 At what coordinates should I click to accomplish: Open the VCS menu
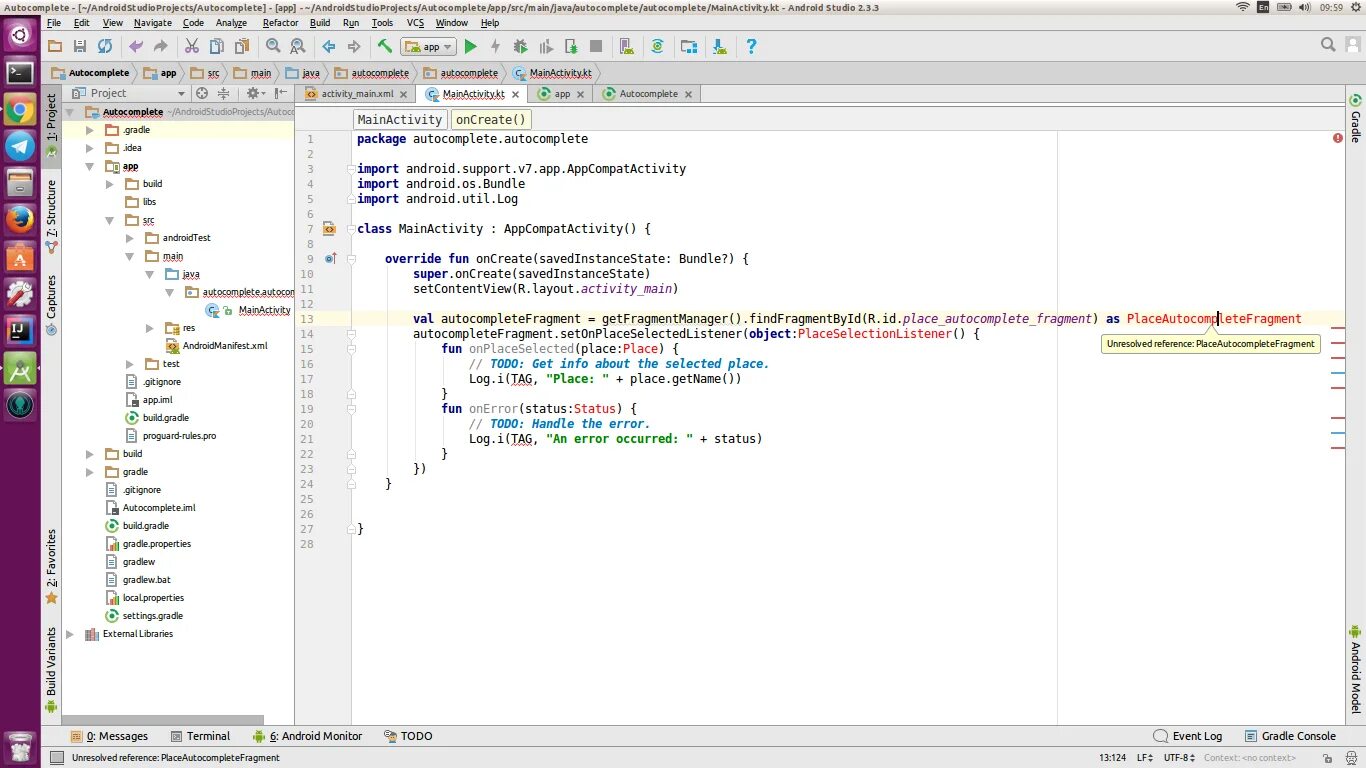click(x=415, y=22)
